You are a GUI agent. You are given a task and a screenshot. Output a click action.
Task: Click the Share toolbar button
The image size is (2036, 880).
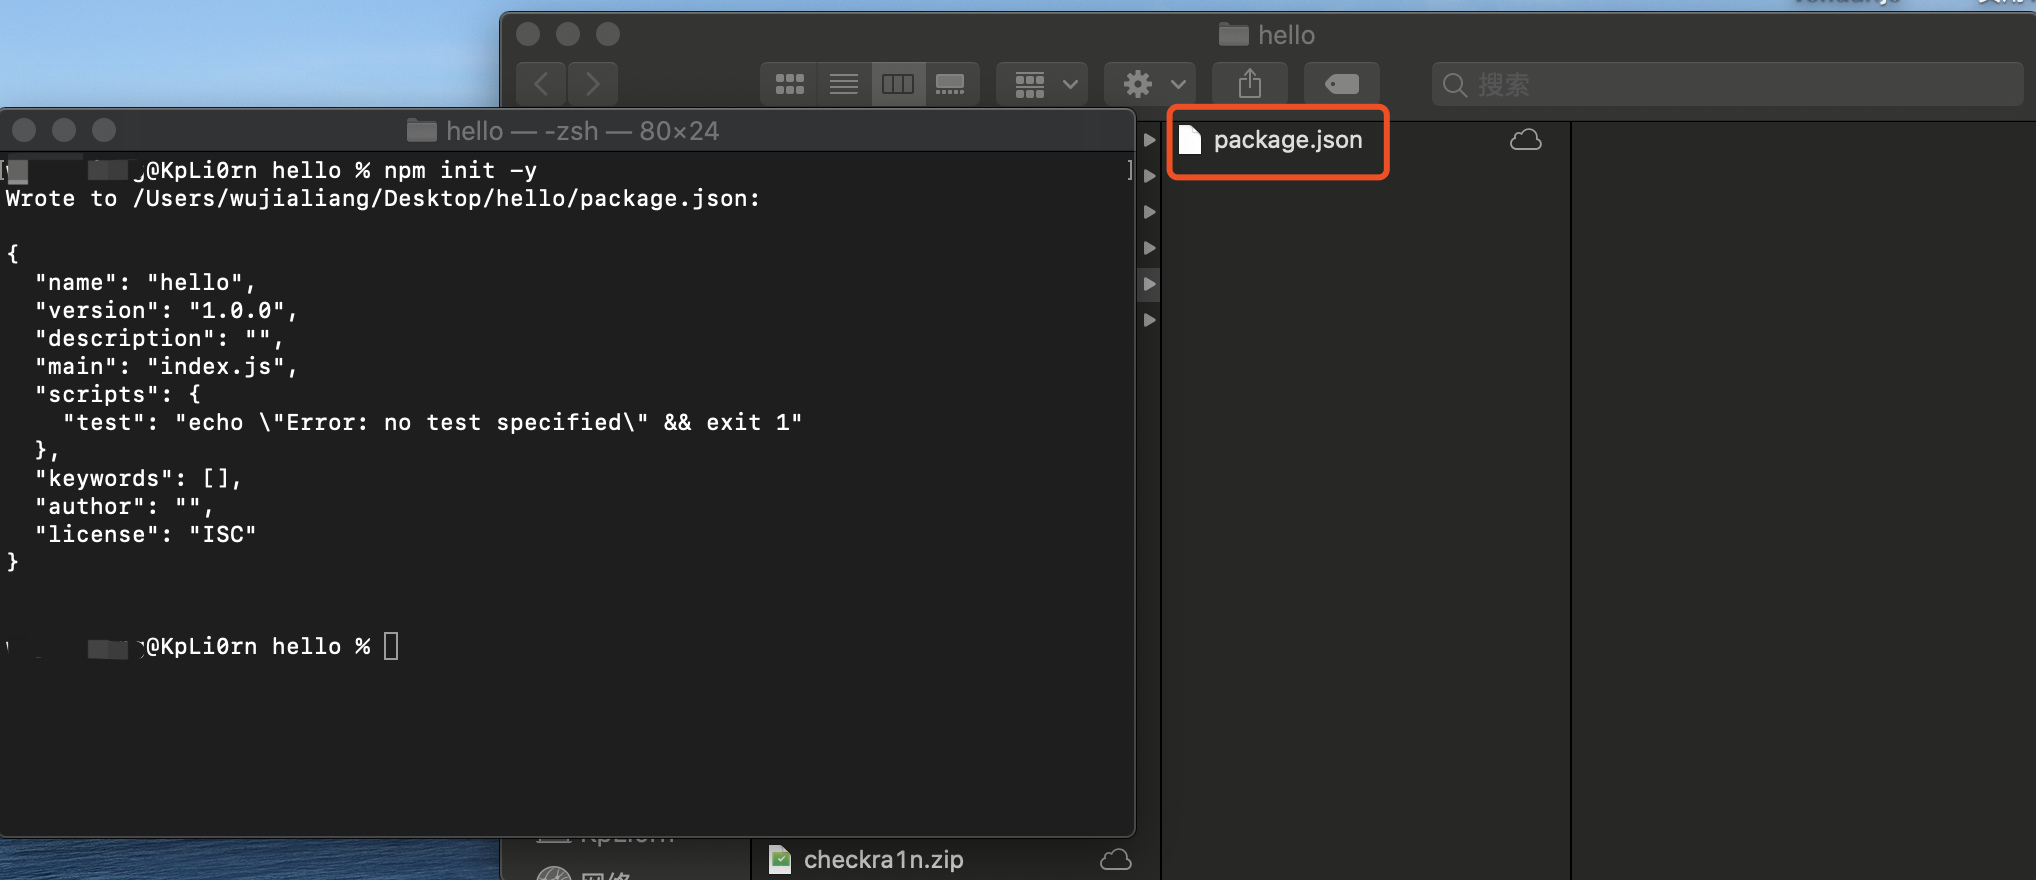click(1250, 84)
